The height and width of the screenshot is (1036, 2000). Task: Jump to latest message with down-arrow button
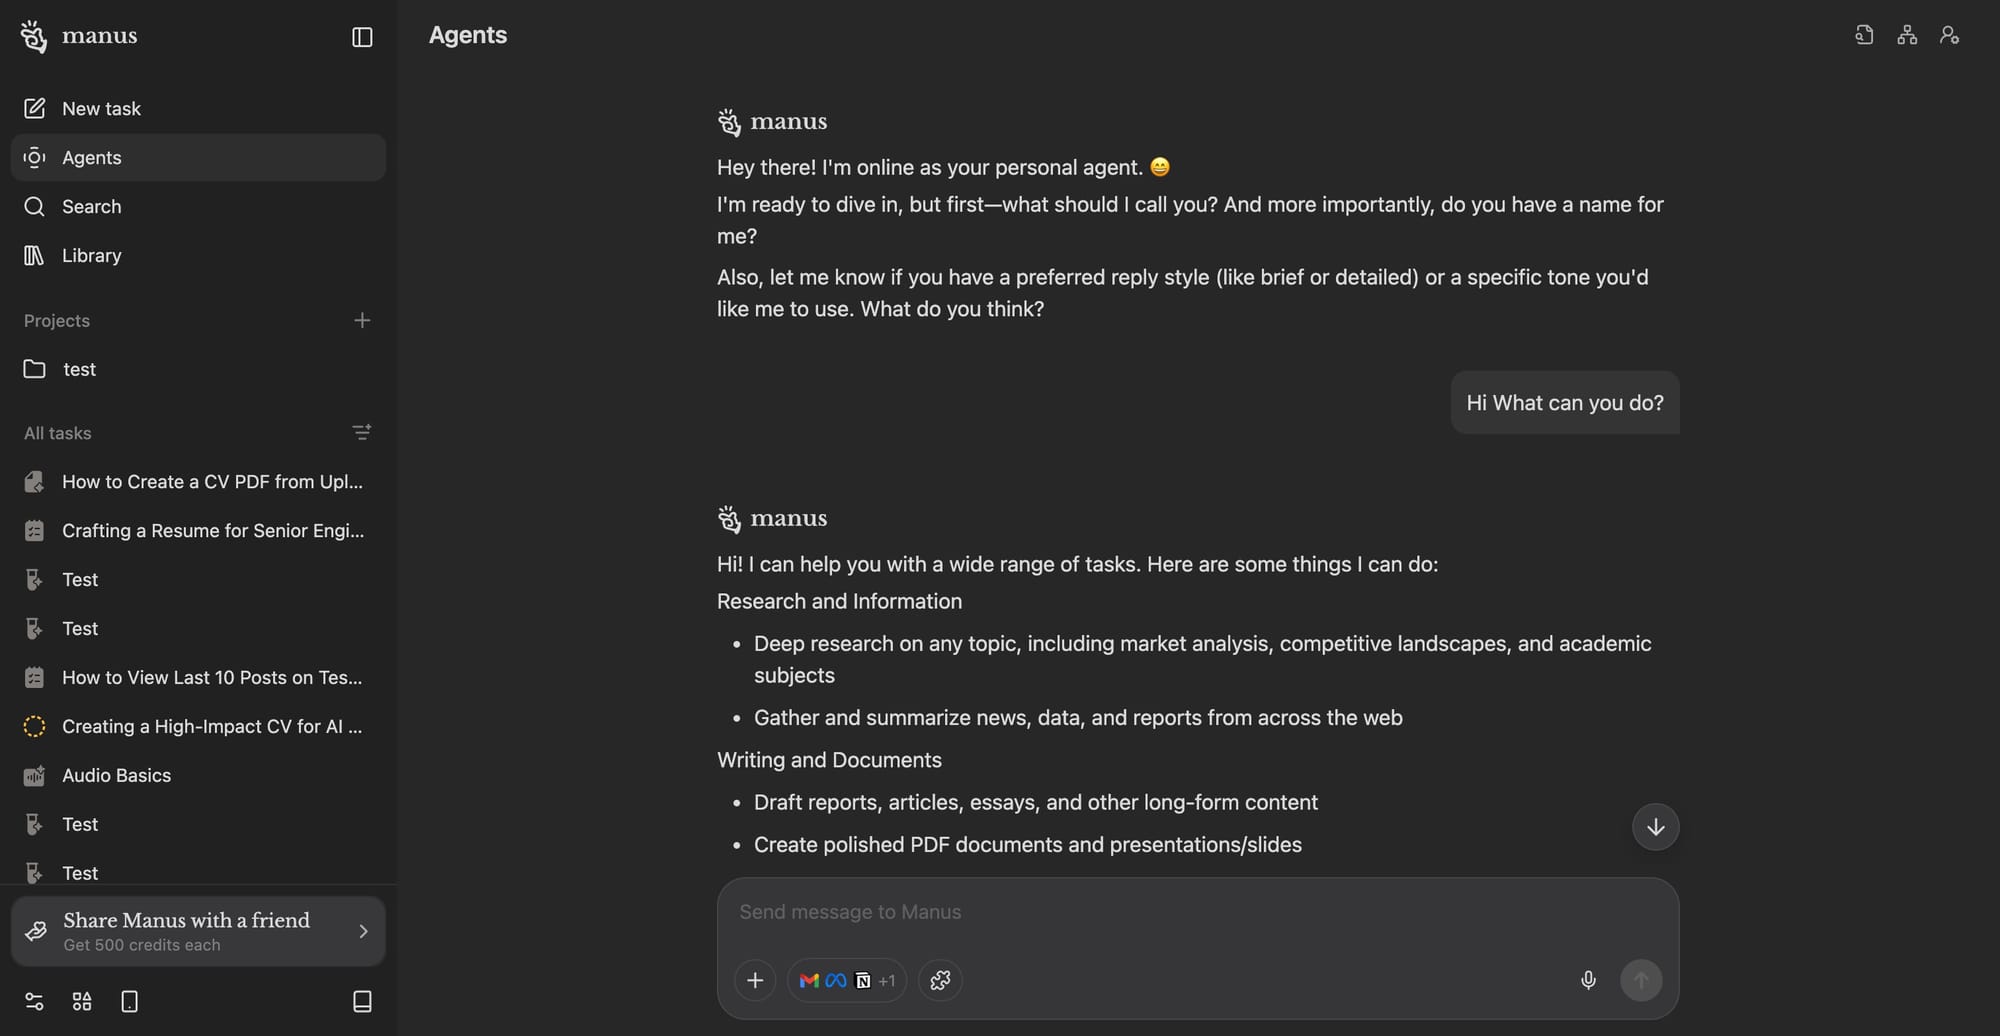[1655, 827]
